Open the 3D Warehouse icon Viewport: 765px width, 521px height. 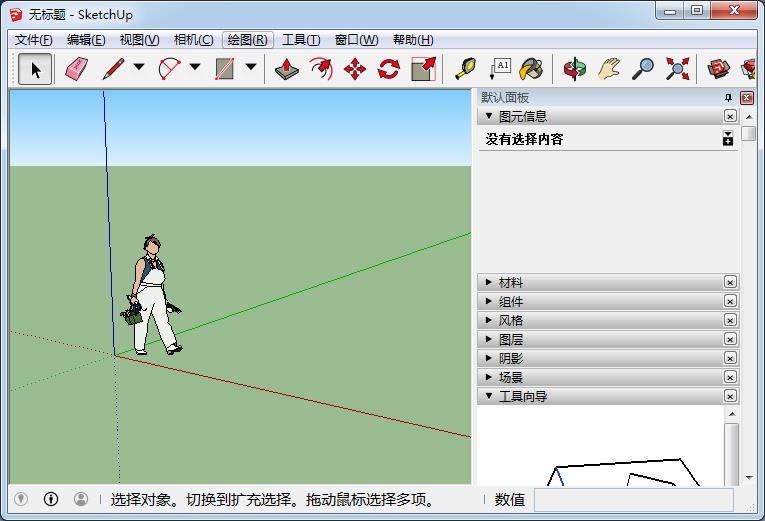pos(719,69)
